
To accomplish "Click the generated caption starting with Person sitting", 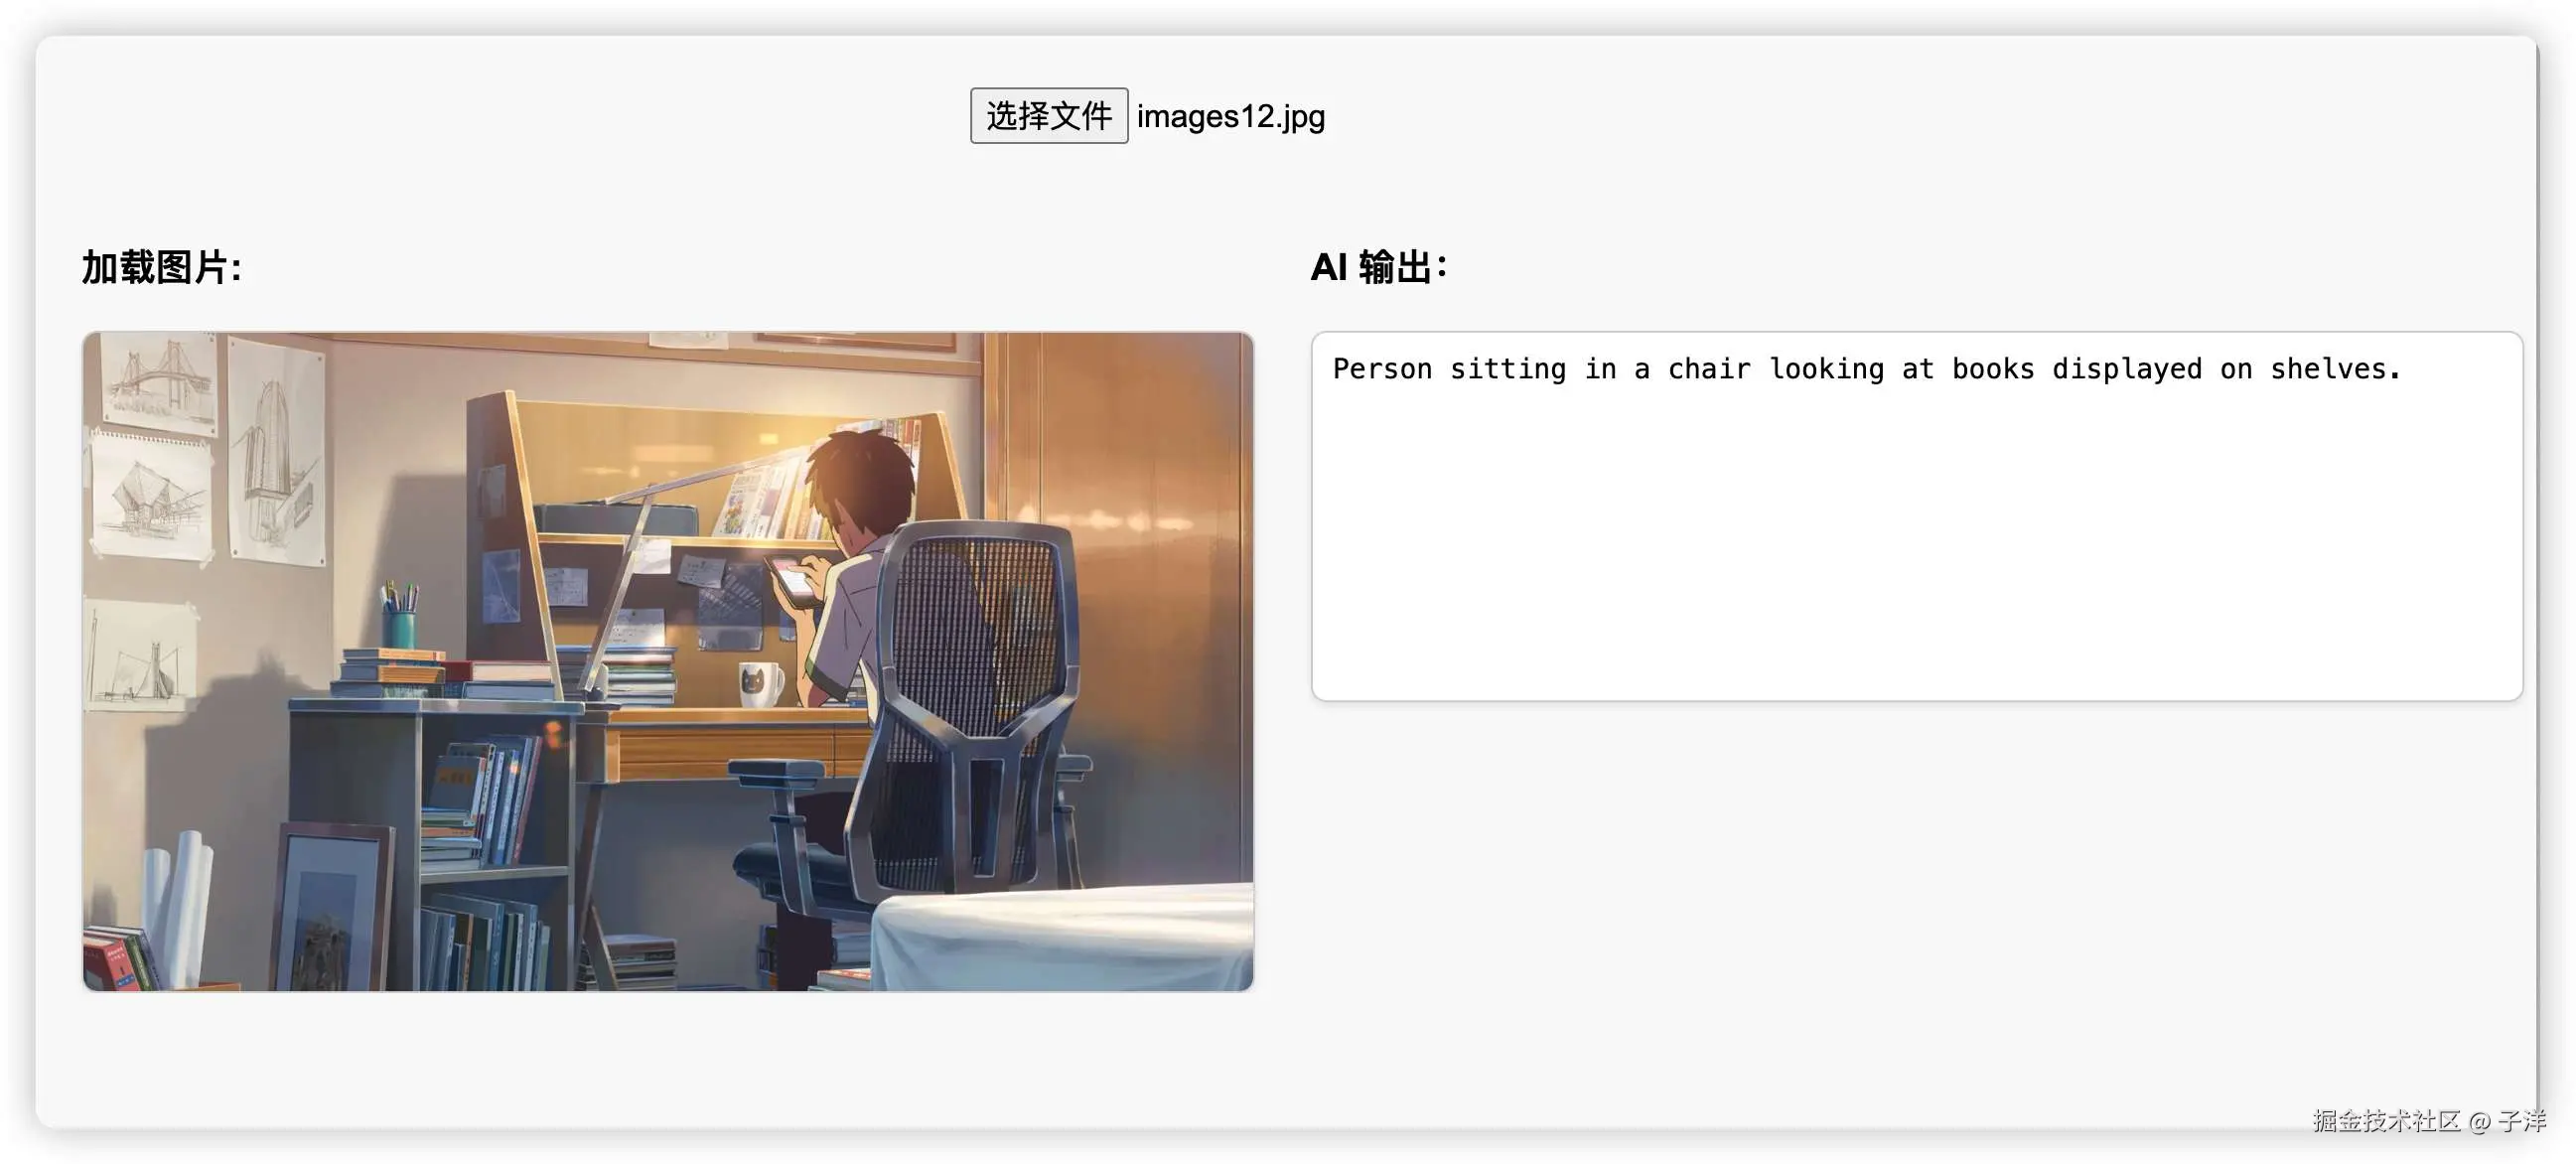I will 1866,369.
